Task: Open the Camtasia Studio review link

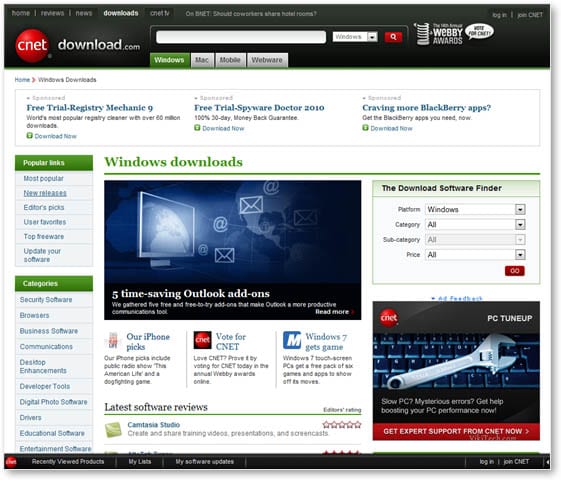Action: click(153, 425)
